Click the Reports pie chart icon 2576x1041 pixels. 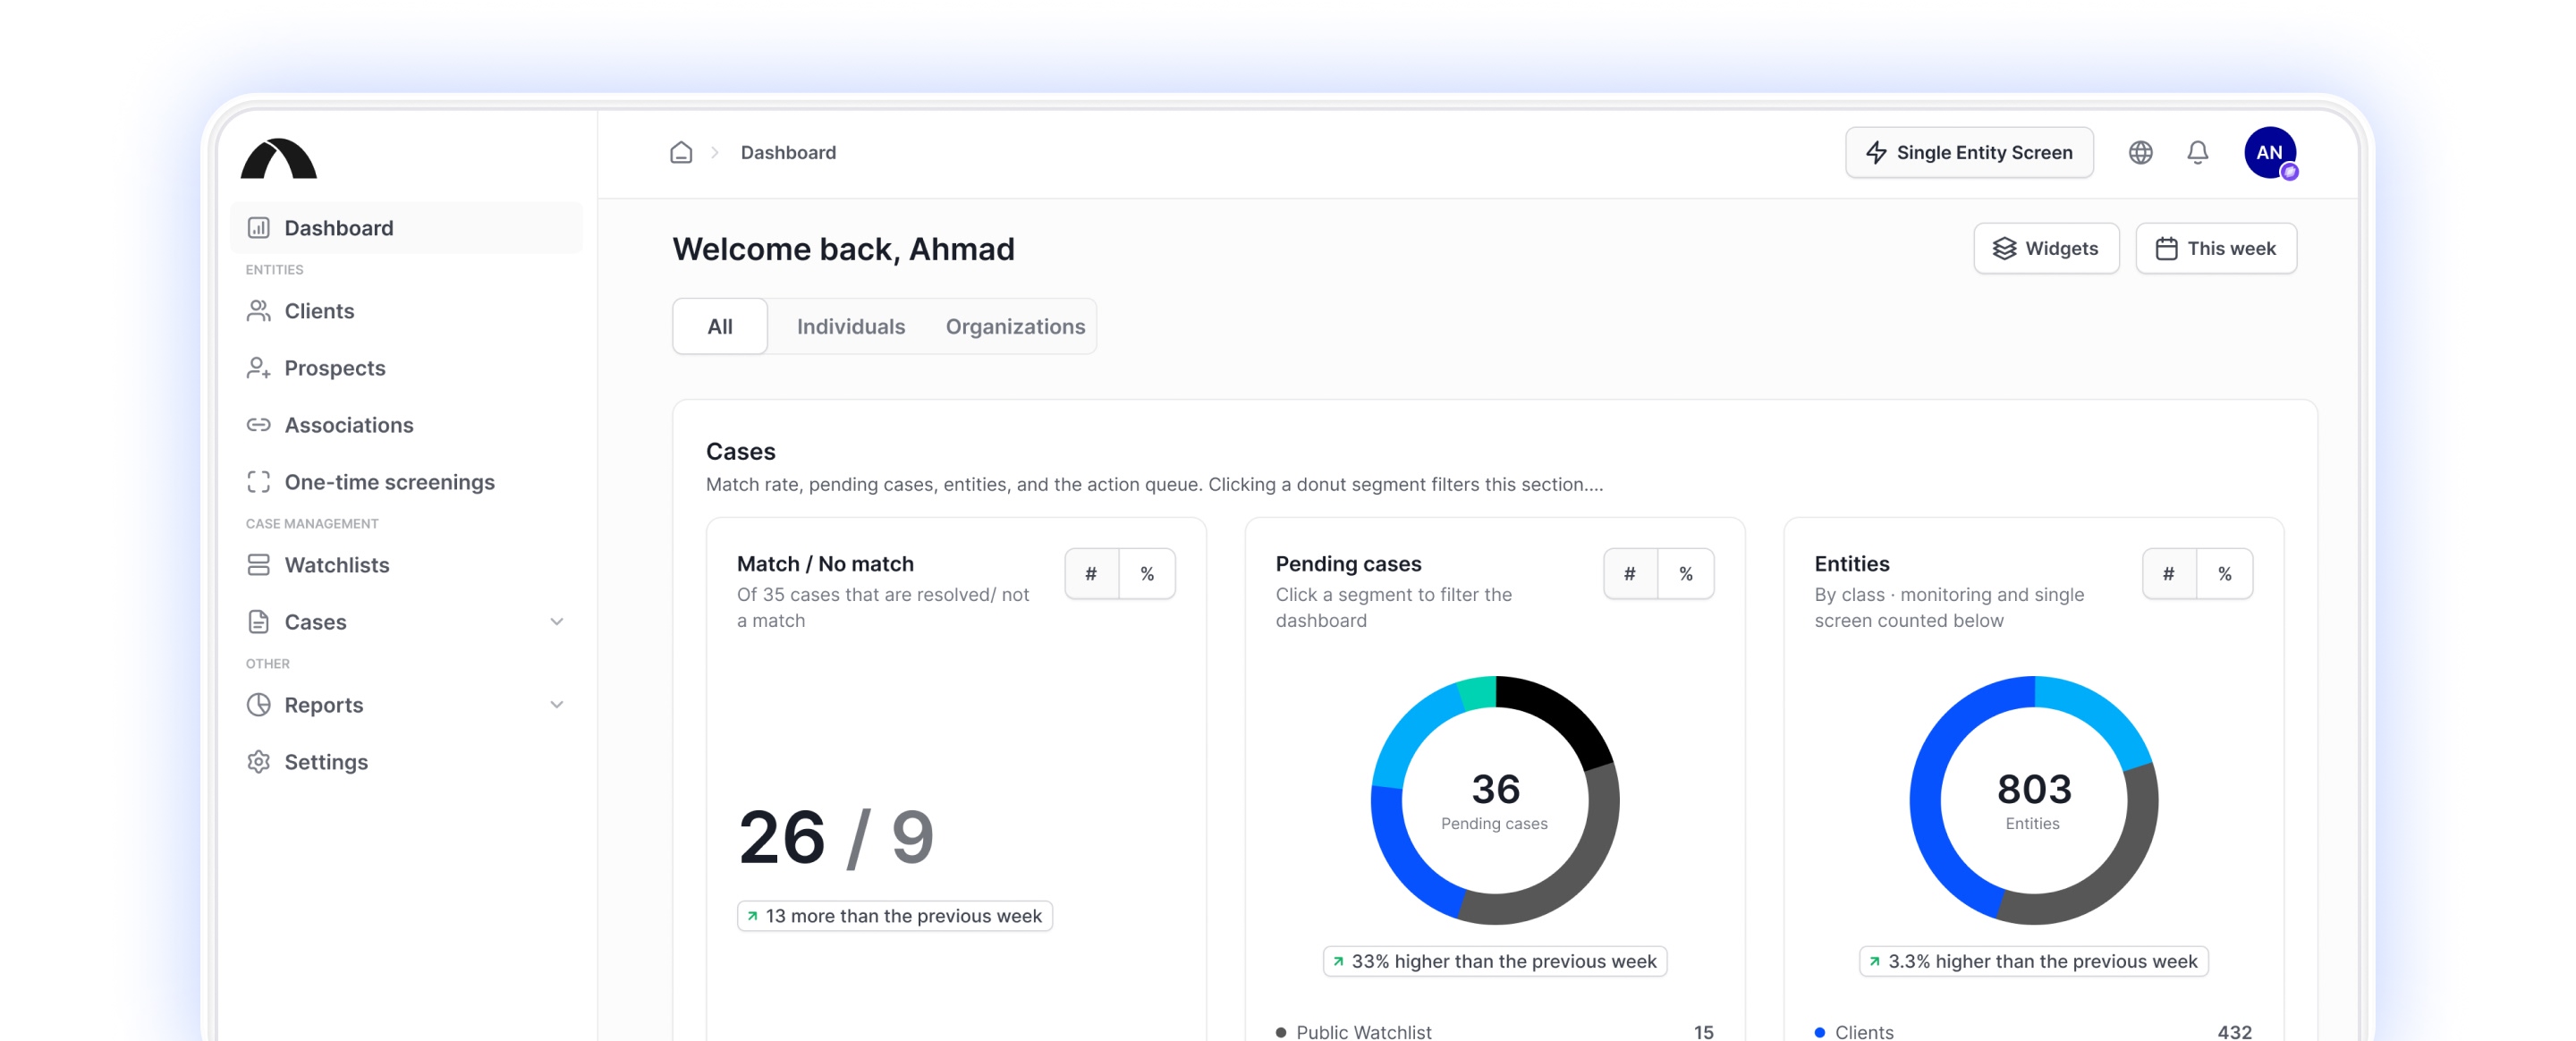(258, 705)
